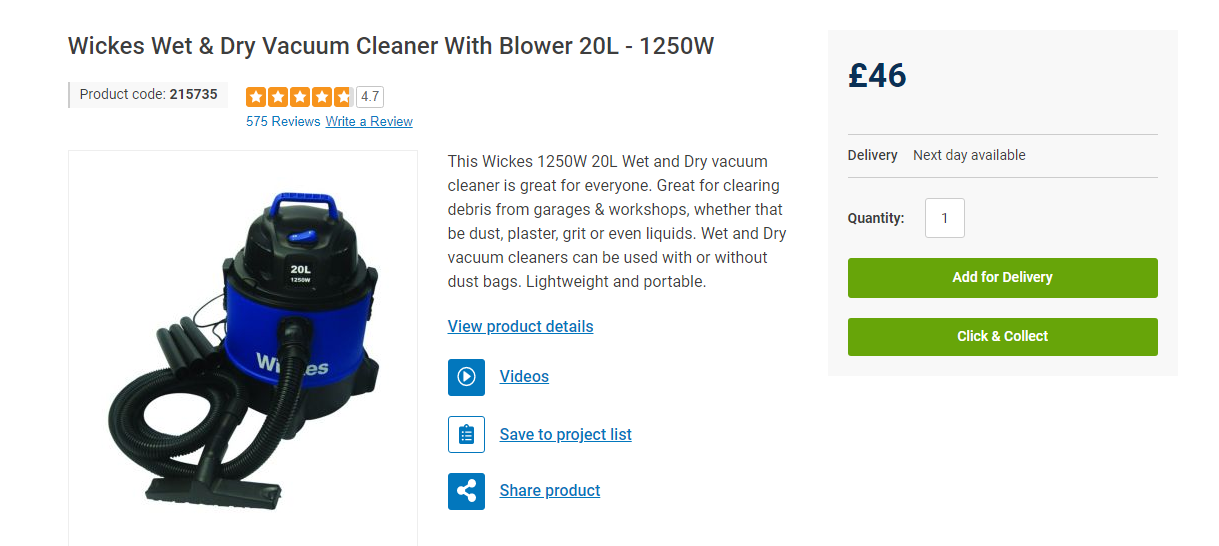Image resolution: width=1219 pixels, height=546 pixels.
Task: Click the 4.7 rating score badge
Action: click(x=370, y=97)
